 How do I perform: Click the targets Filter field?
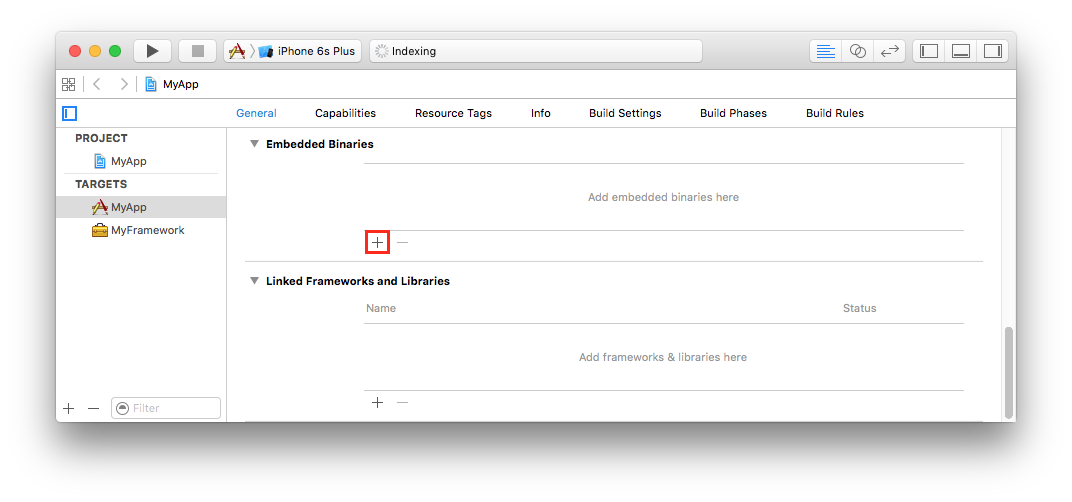[x=172, y=408]
